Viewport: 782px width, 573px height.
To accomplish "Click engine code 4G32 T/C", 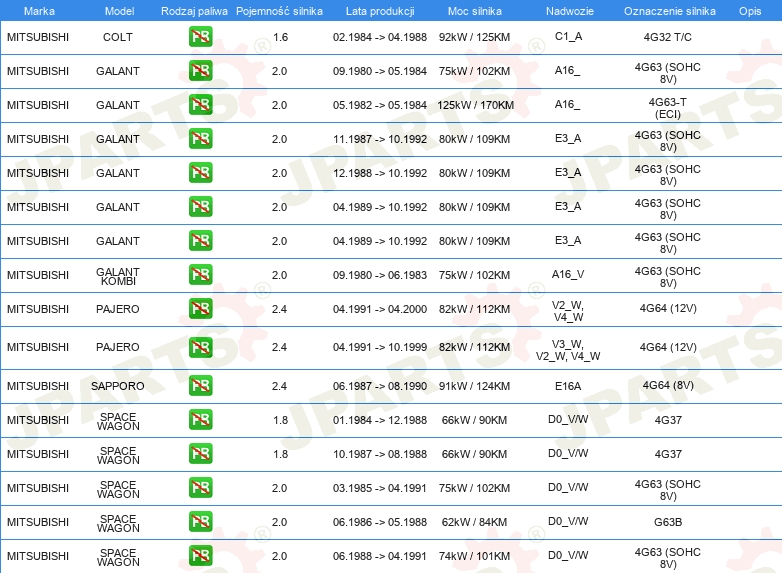I will 668,37.
